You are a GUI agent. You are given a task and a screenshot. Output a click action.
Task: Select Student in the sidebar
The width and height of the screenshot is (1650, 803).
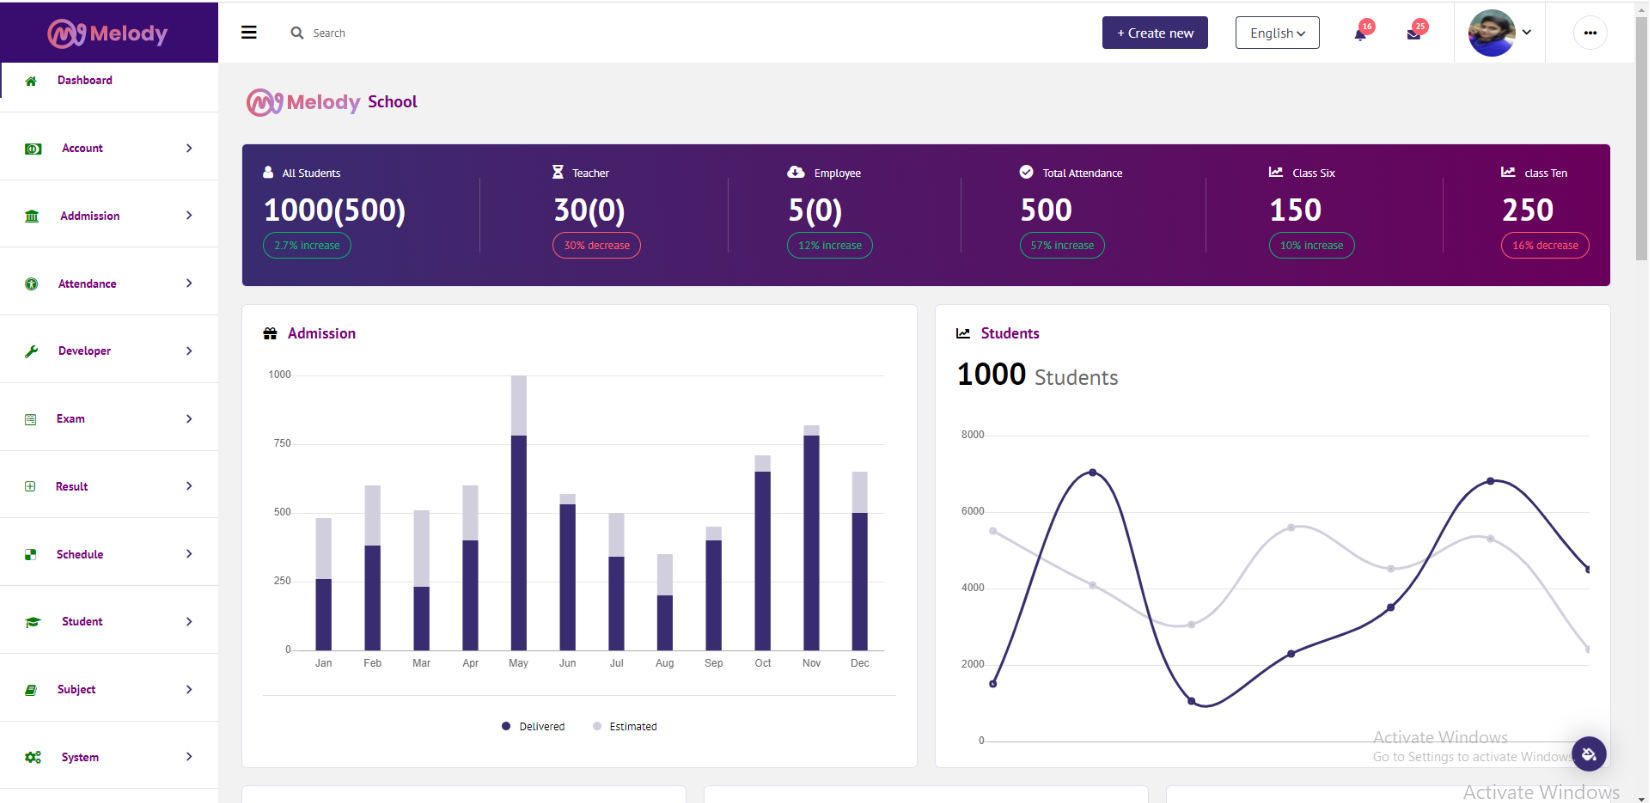coord(109,622)
